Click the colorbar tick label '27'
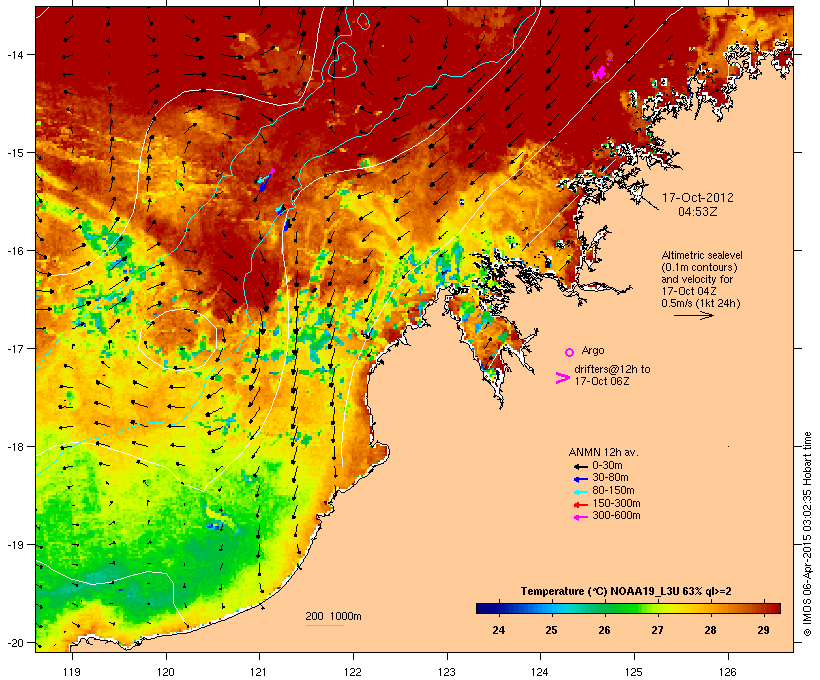820x680 pixels. tap(657, 630)
